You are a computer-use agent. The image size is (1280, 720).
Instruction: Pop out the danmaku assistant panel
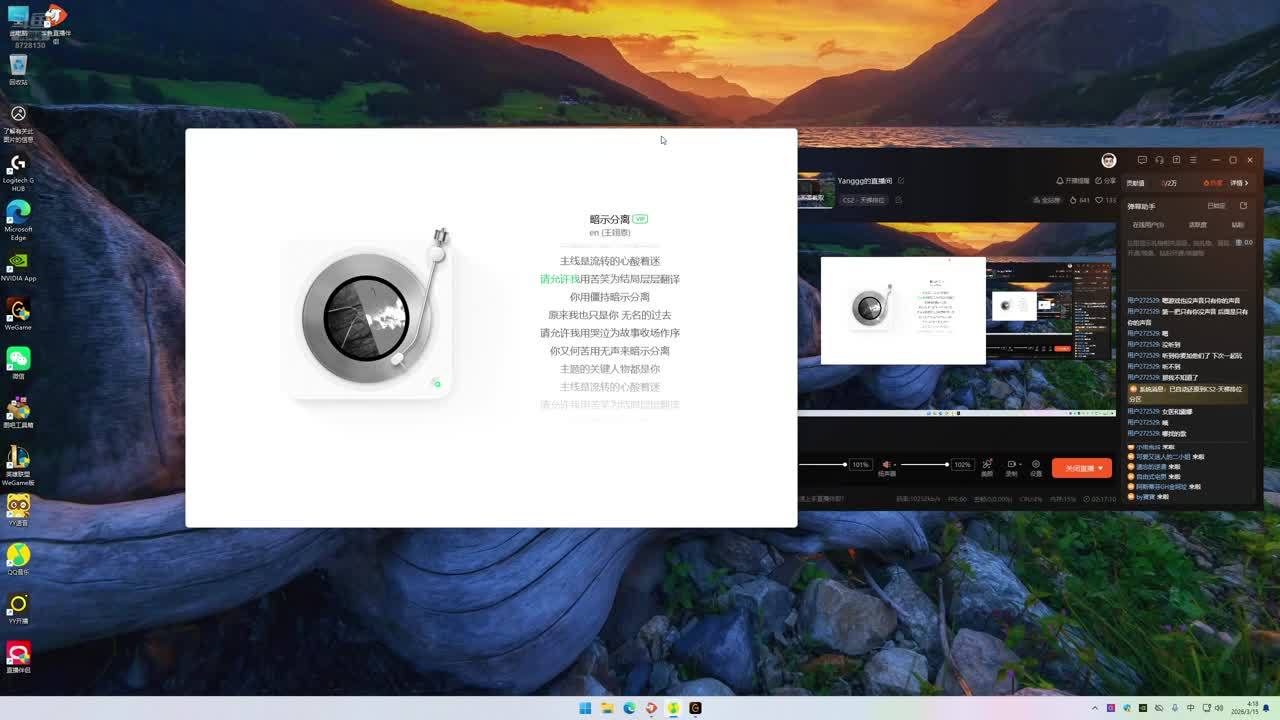click(x=1243, y=206)
